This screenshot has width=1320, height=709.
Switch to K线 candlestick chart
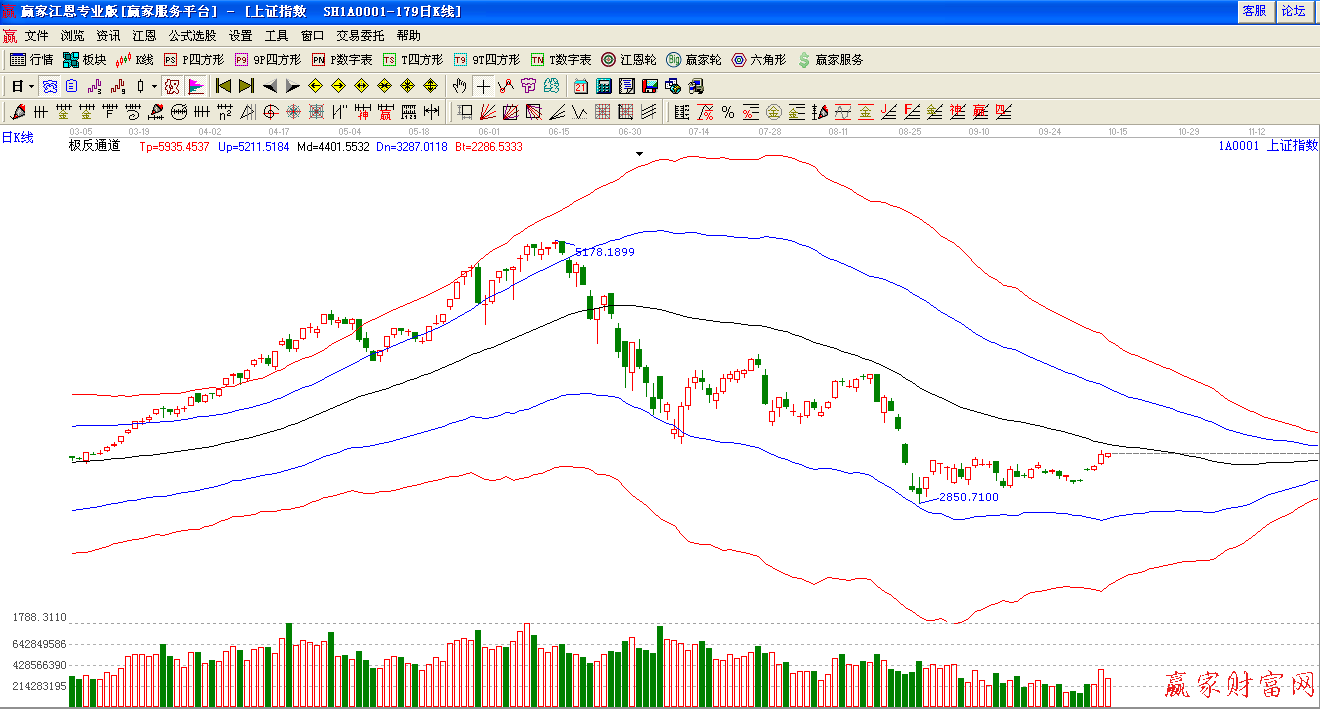point(135,60)
